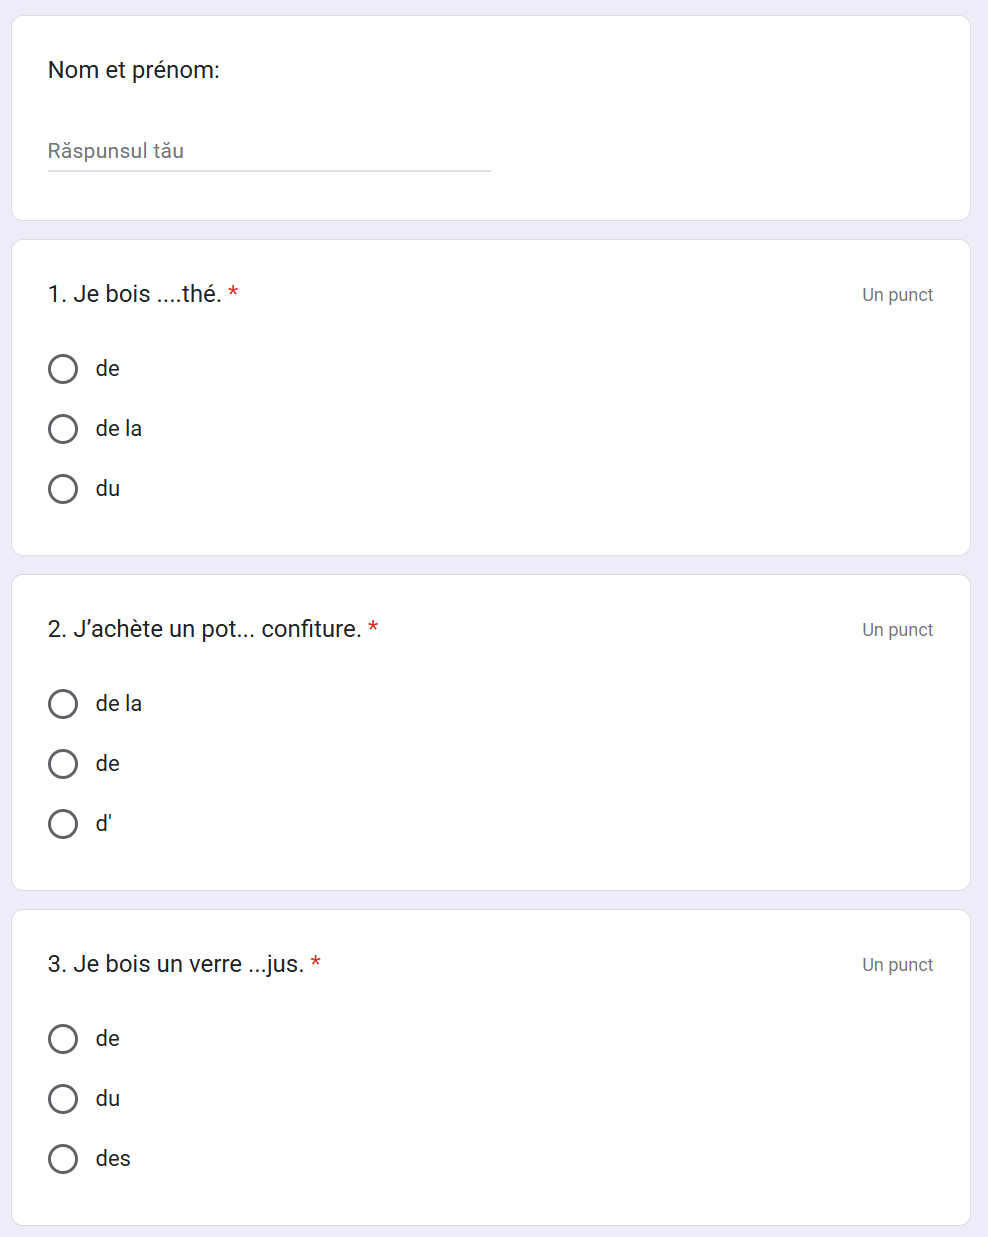
Task: Click the red required asterisk on question 1
Action: point(233,293)
